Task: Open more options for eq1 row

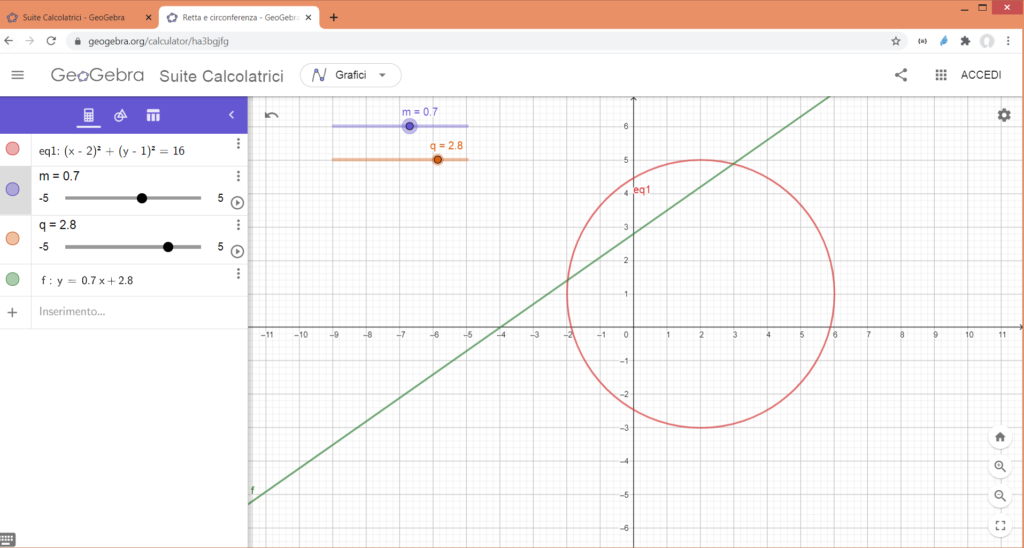Action: pos(238,144)
